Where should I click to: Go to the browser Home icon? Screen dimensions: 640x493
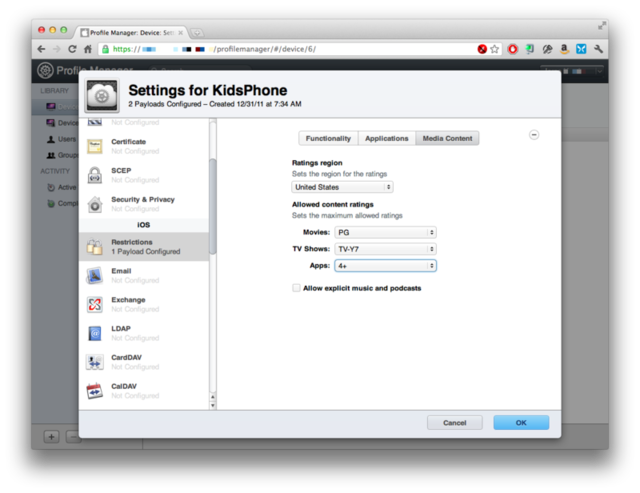[88, 49]
